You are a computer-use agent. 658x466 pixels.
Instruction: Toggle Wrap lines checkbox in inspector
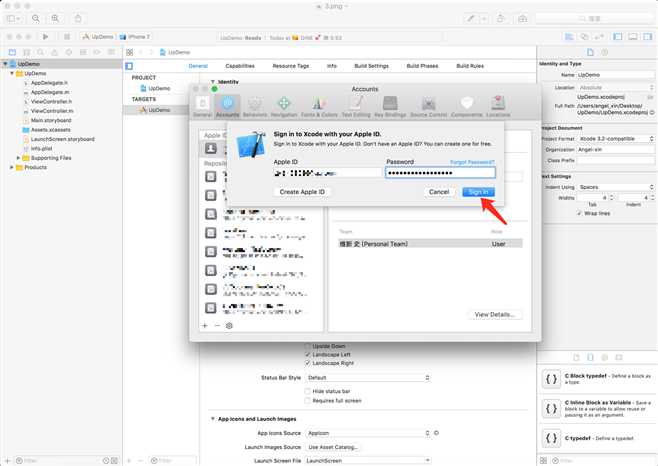pos(579,213)
